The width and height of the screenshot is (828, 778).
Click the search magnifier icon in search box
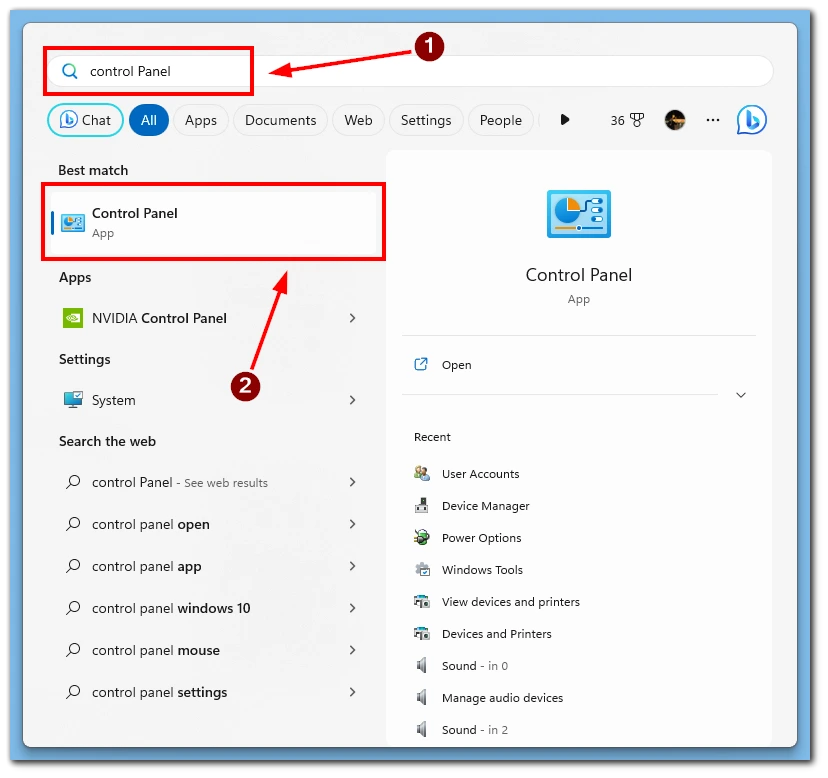point(70,71)
